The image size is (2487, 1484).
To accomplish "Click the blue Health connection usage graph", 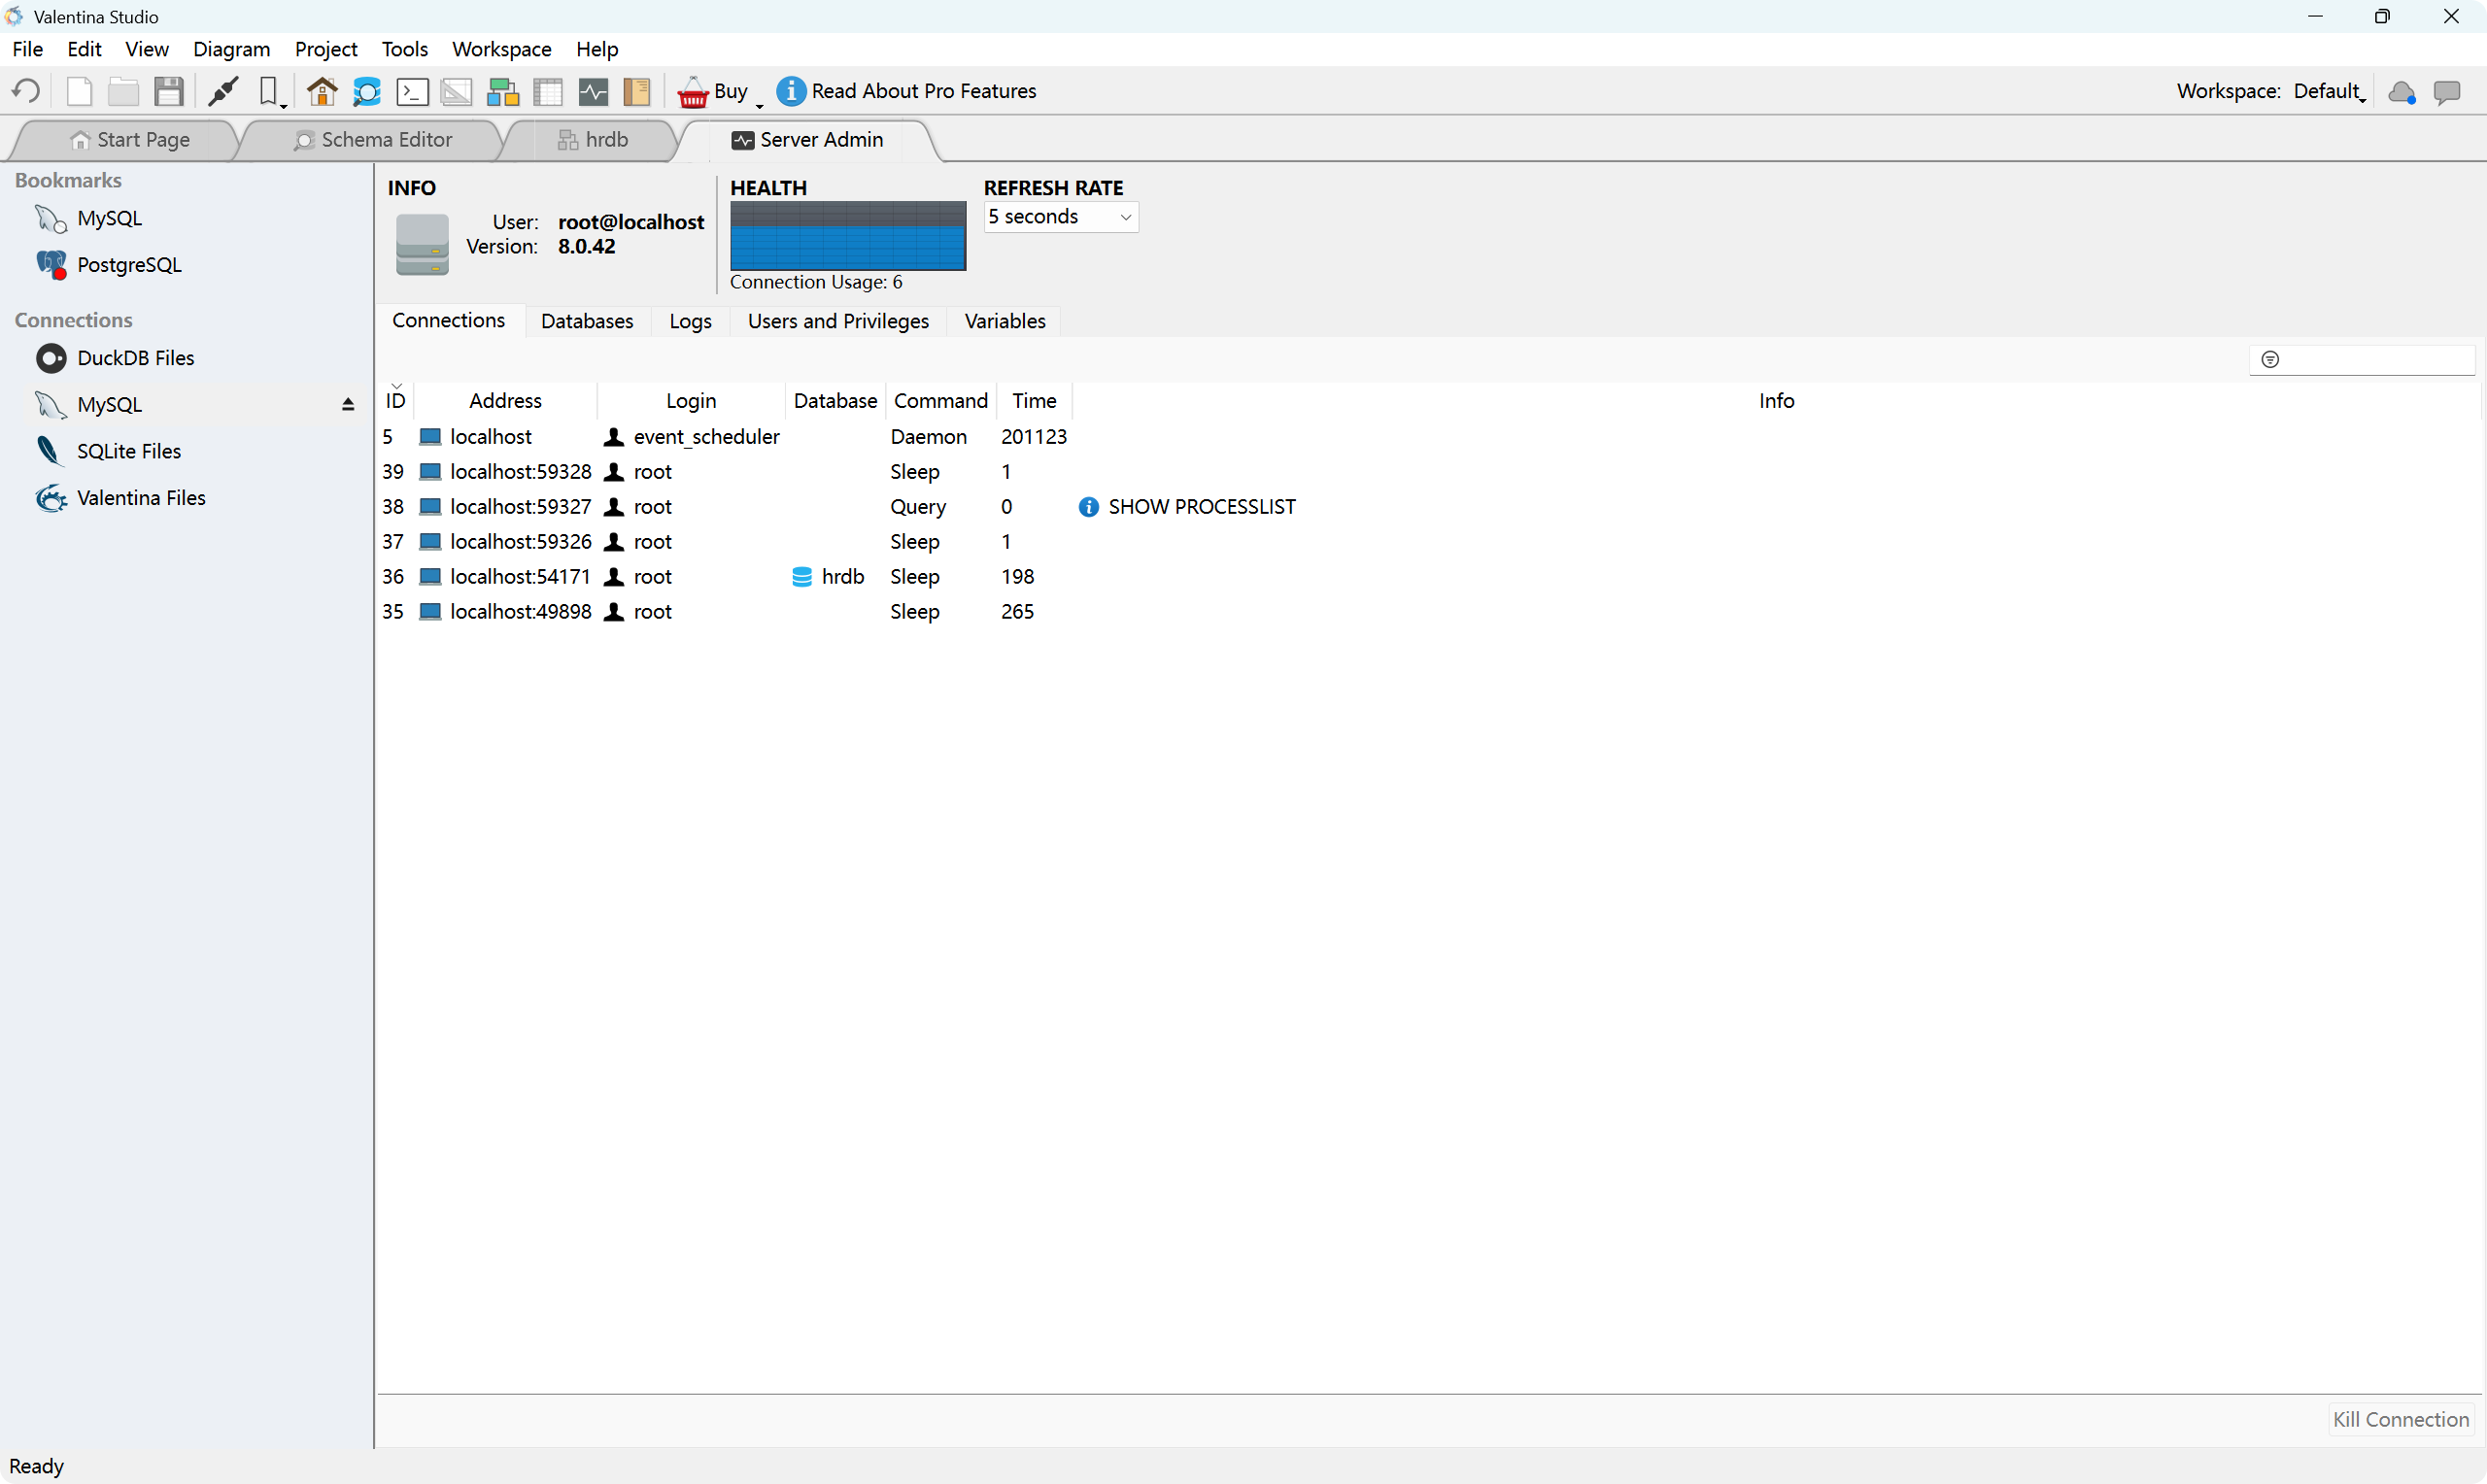I will (847, 235).
